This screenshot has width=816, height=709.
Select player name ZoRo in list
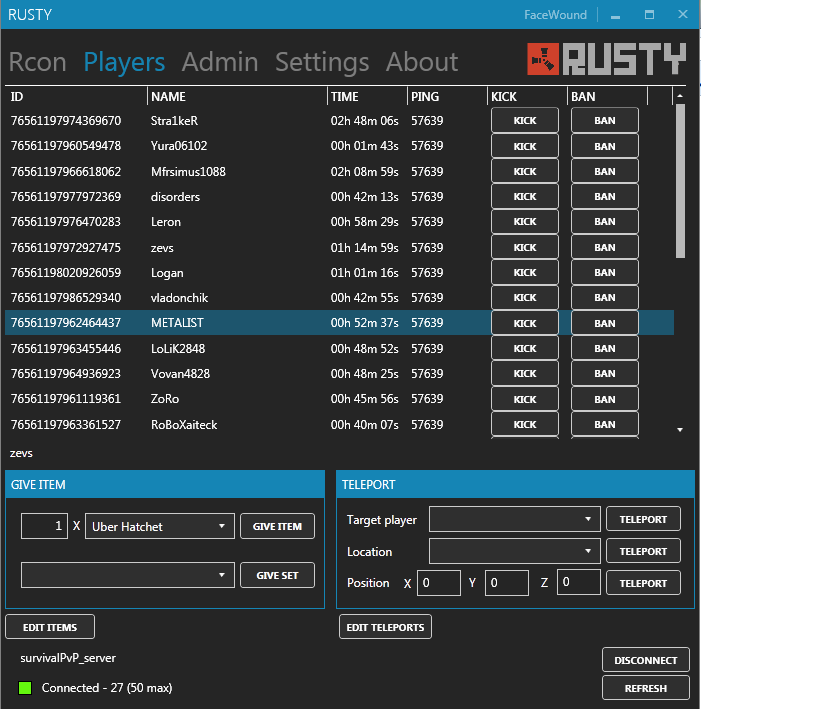(x=165, y=399)
